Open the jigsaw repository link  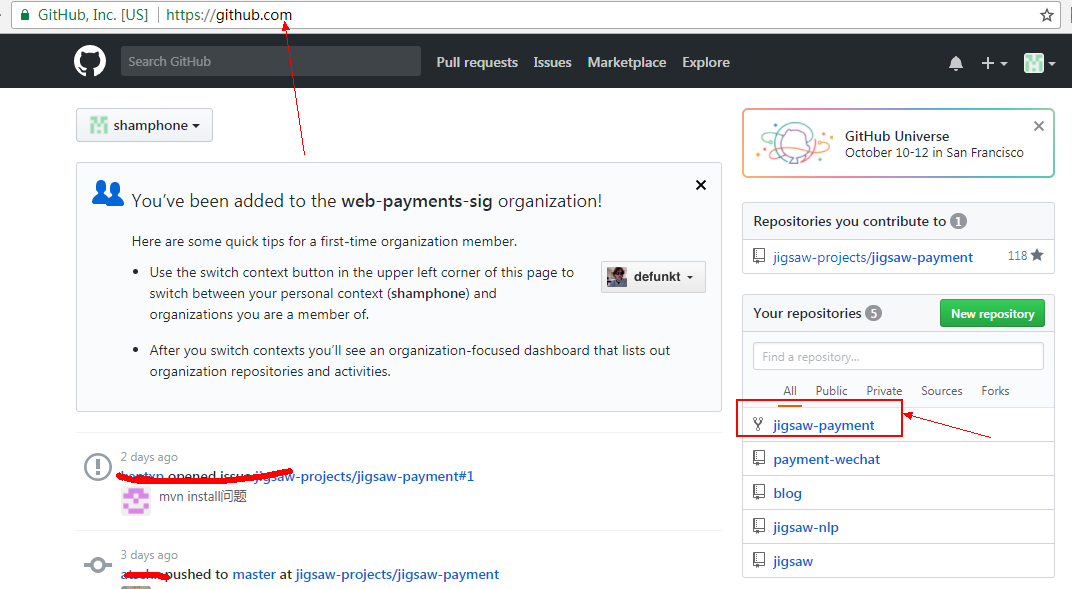tap(792, 562)
